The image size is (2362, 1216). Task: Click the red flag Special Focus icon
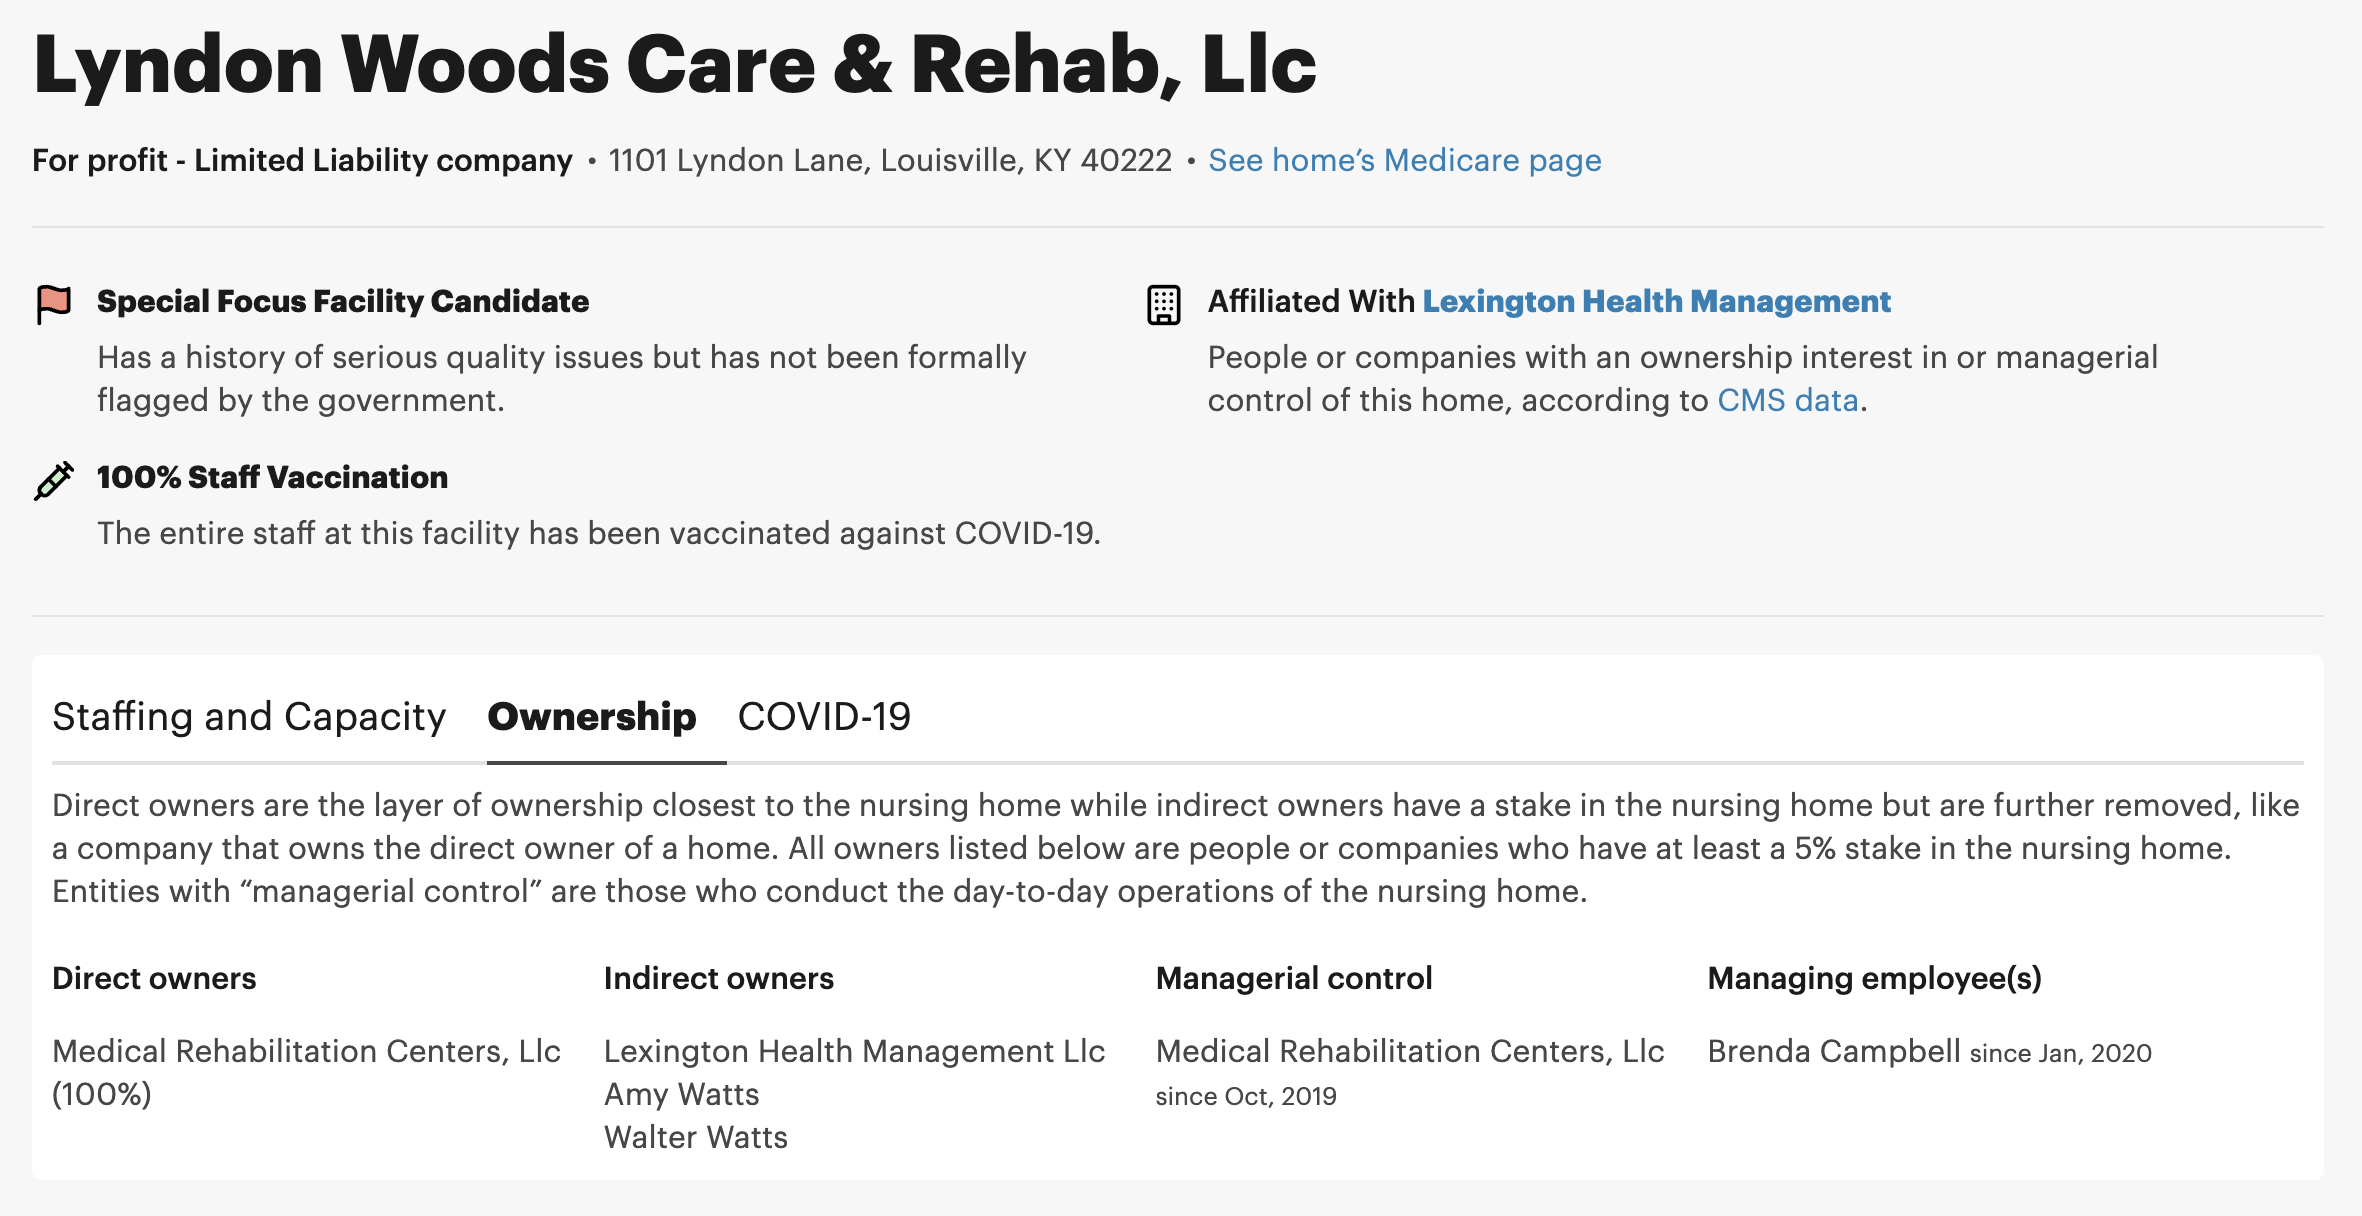pyautogui.click(x=54, y=304)
